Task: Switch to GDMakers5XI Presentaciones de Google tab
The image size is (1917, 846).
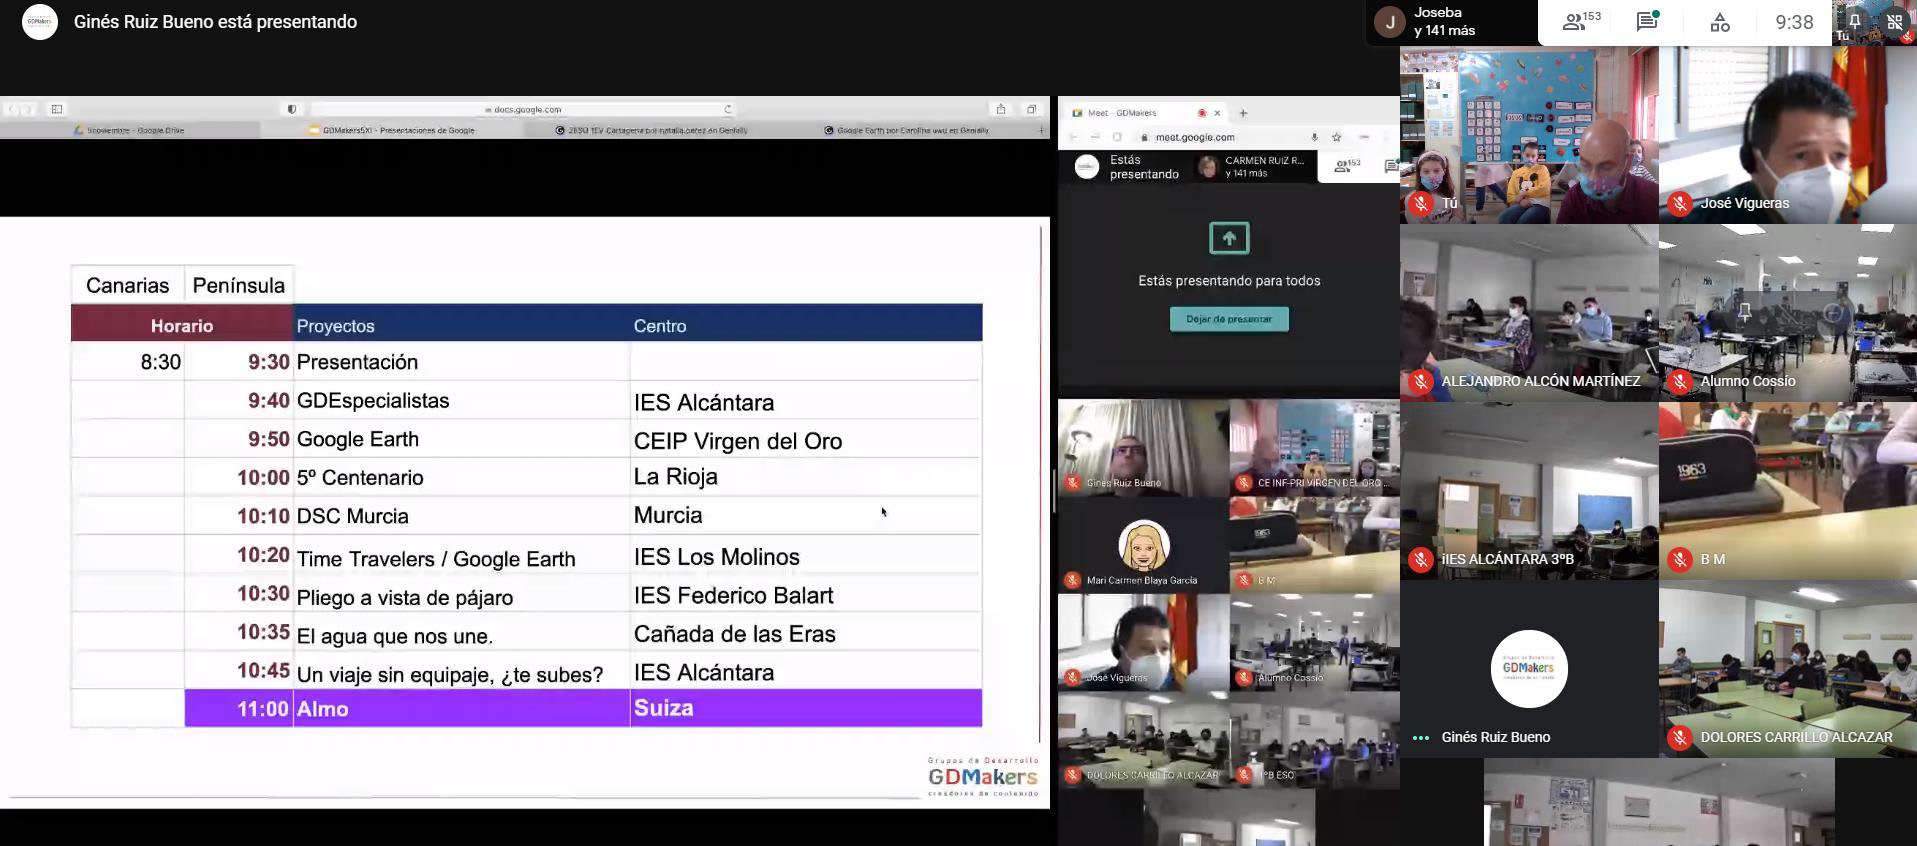Action: [x=392, y=130]
